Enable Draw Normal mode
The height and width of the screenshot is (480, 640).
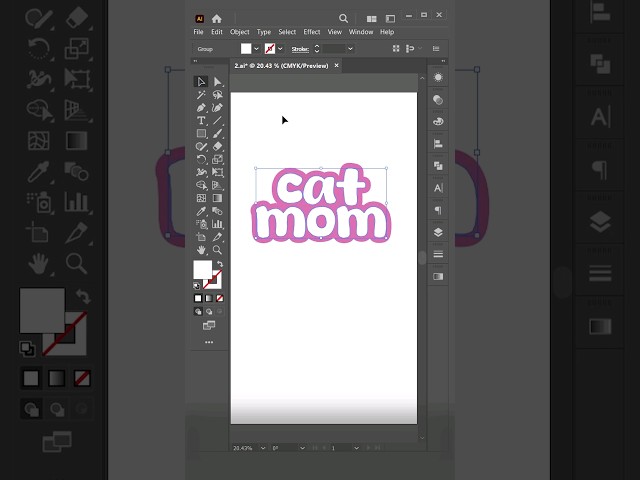click(198, 311)
